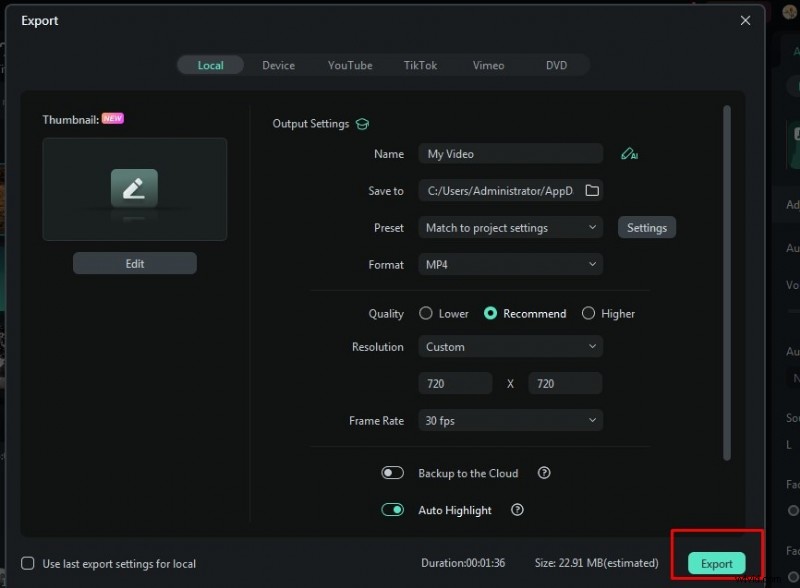Enable Backup to the Cloud toggle
The width and height of the screenshot is (800, 588).
click(x=392, y=473)
